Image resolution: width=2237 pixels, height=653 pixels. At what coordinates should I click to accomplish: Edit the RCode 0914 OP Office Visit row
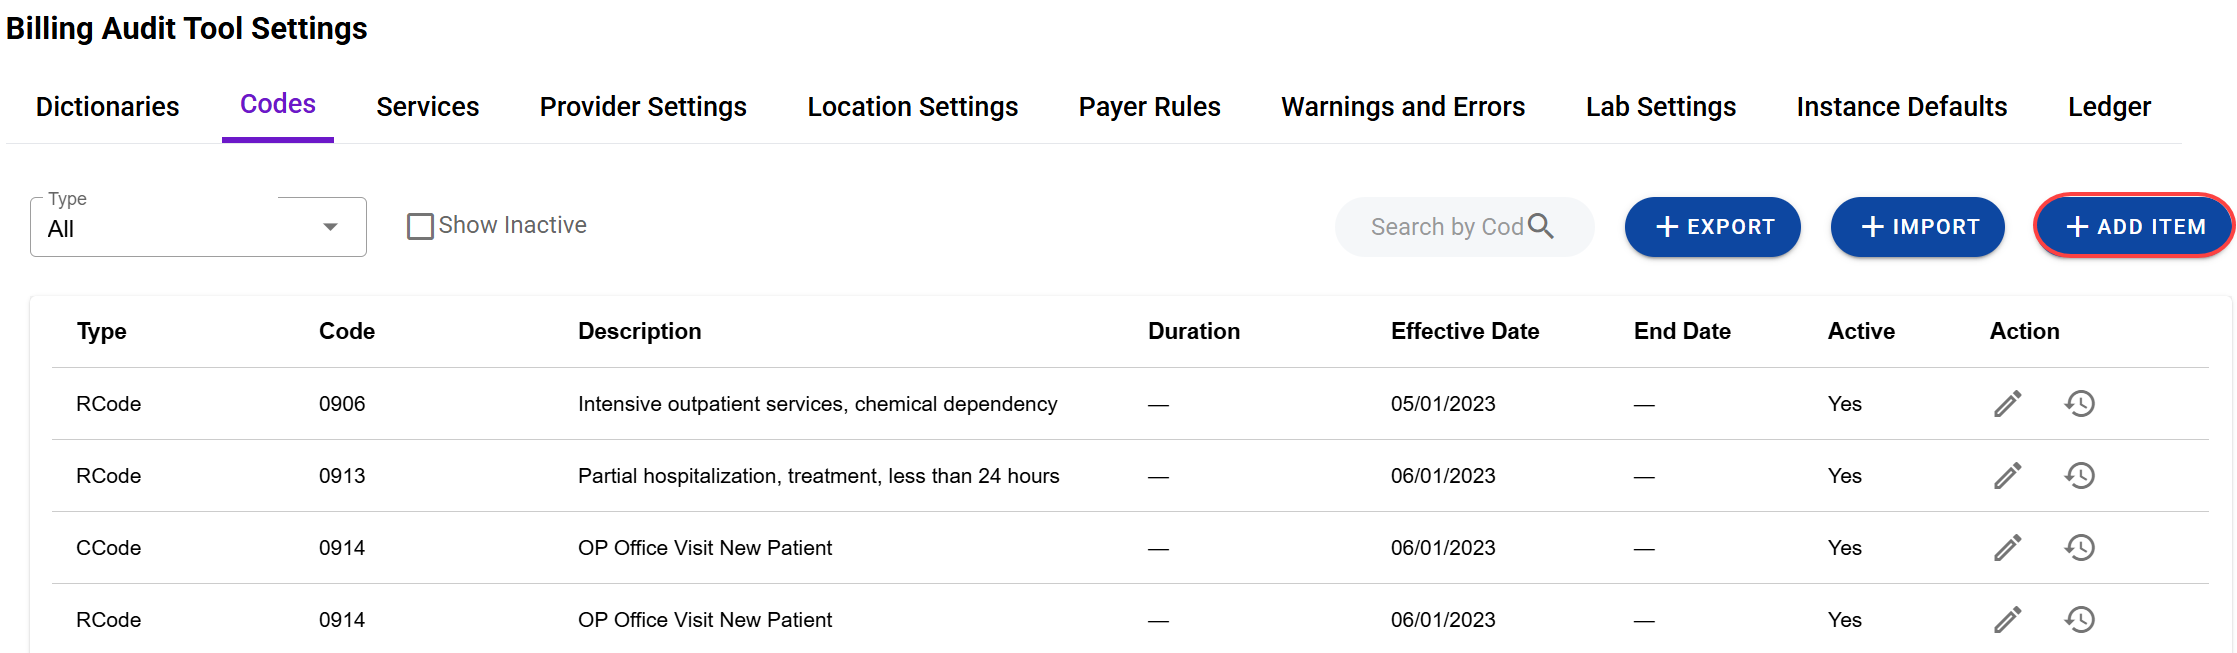[x=2007, y=620]
